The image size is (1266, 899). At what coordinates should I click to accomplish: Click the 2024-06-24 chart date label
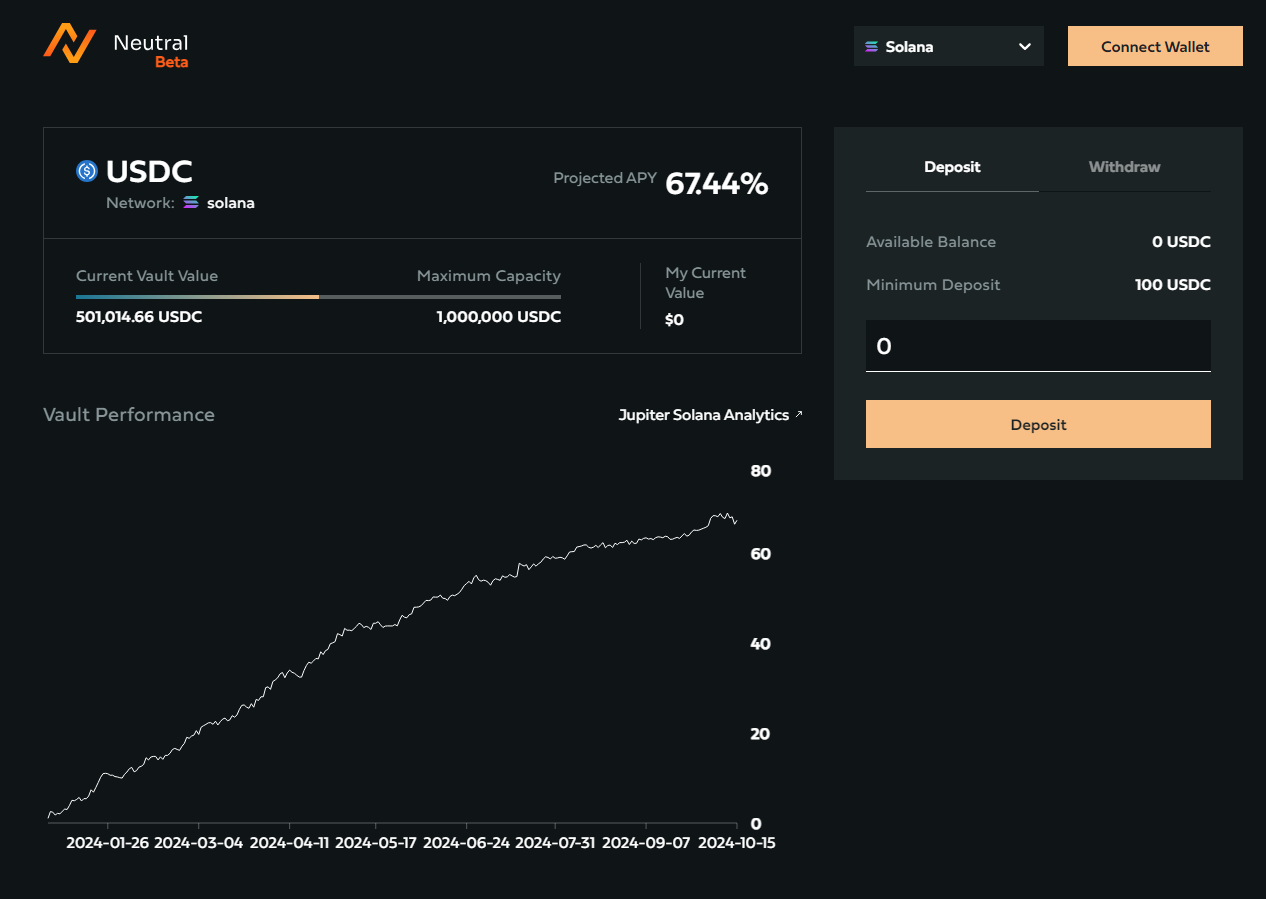467,843
